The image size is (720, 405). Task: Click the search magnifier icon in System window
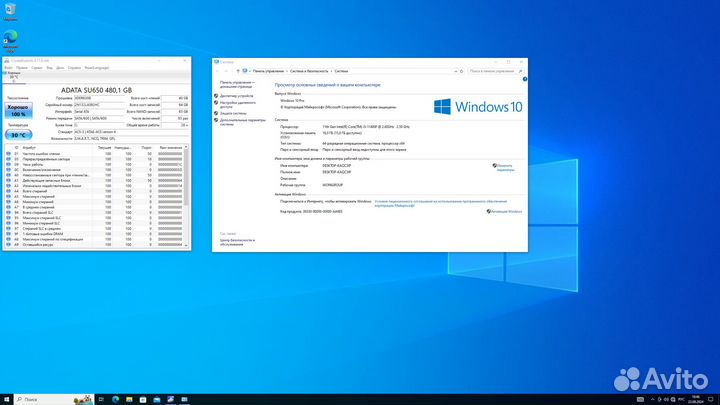tap(520, 71)
